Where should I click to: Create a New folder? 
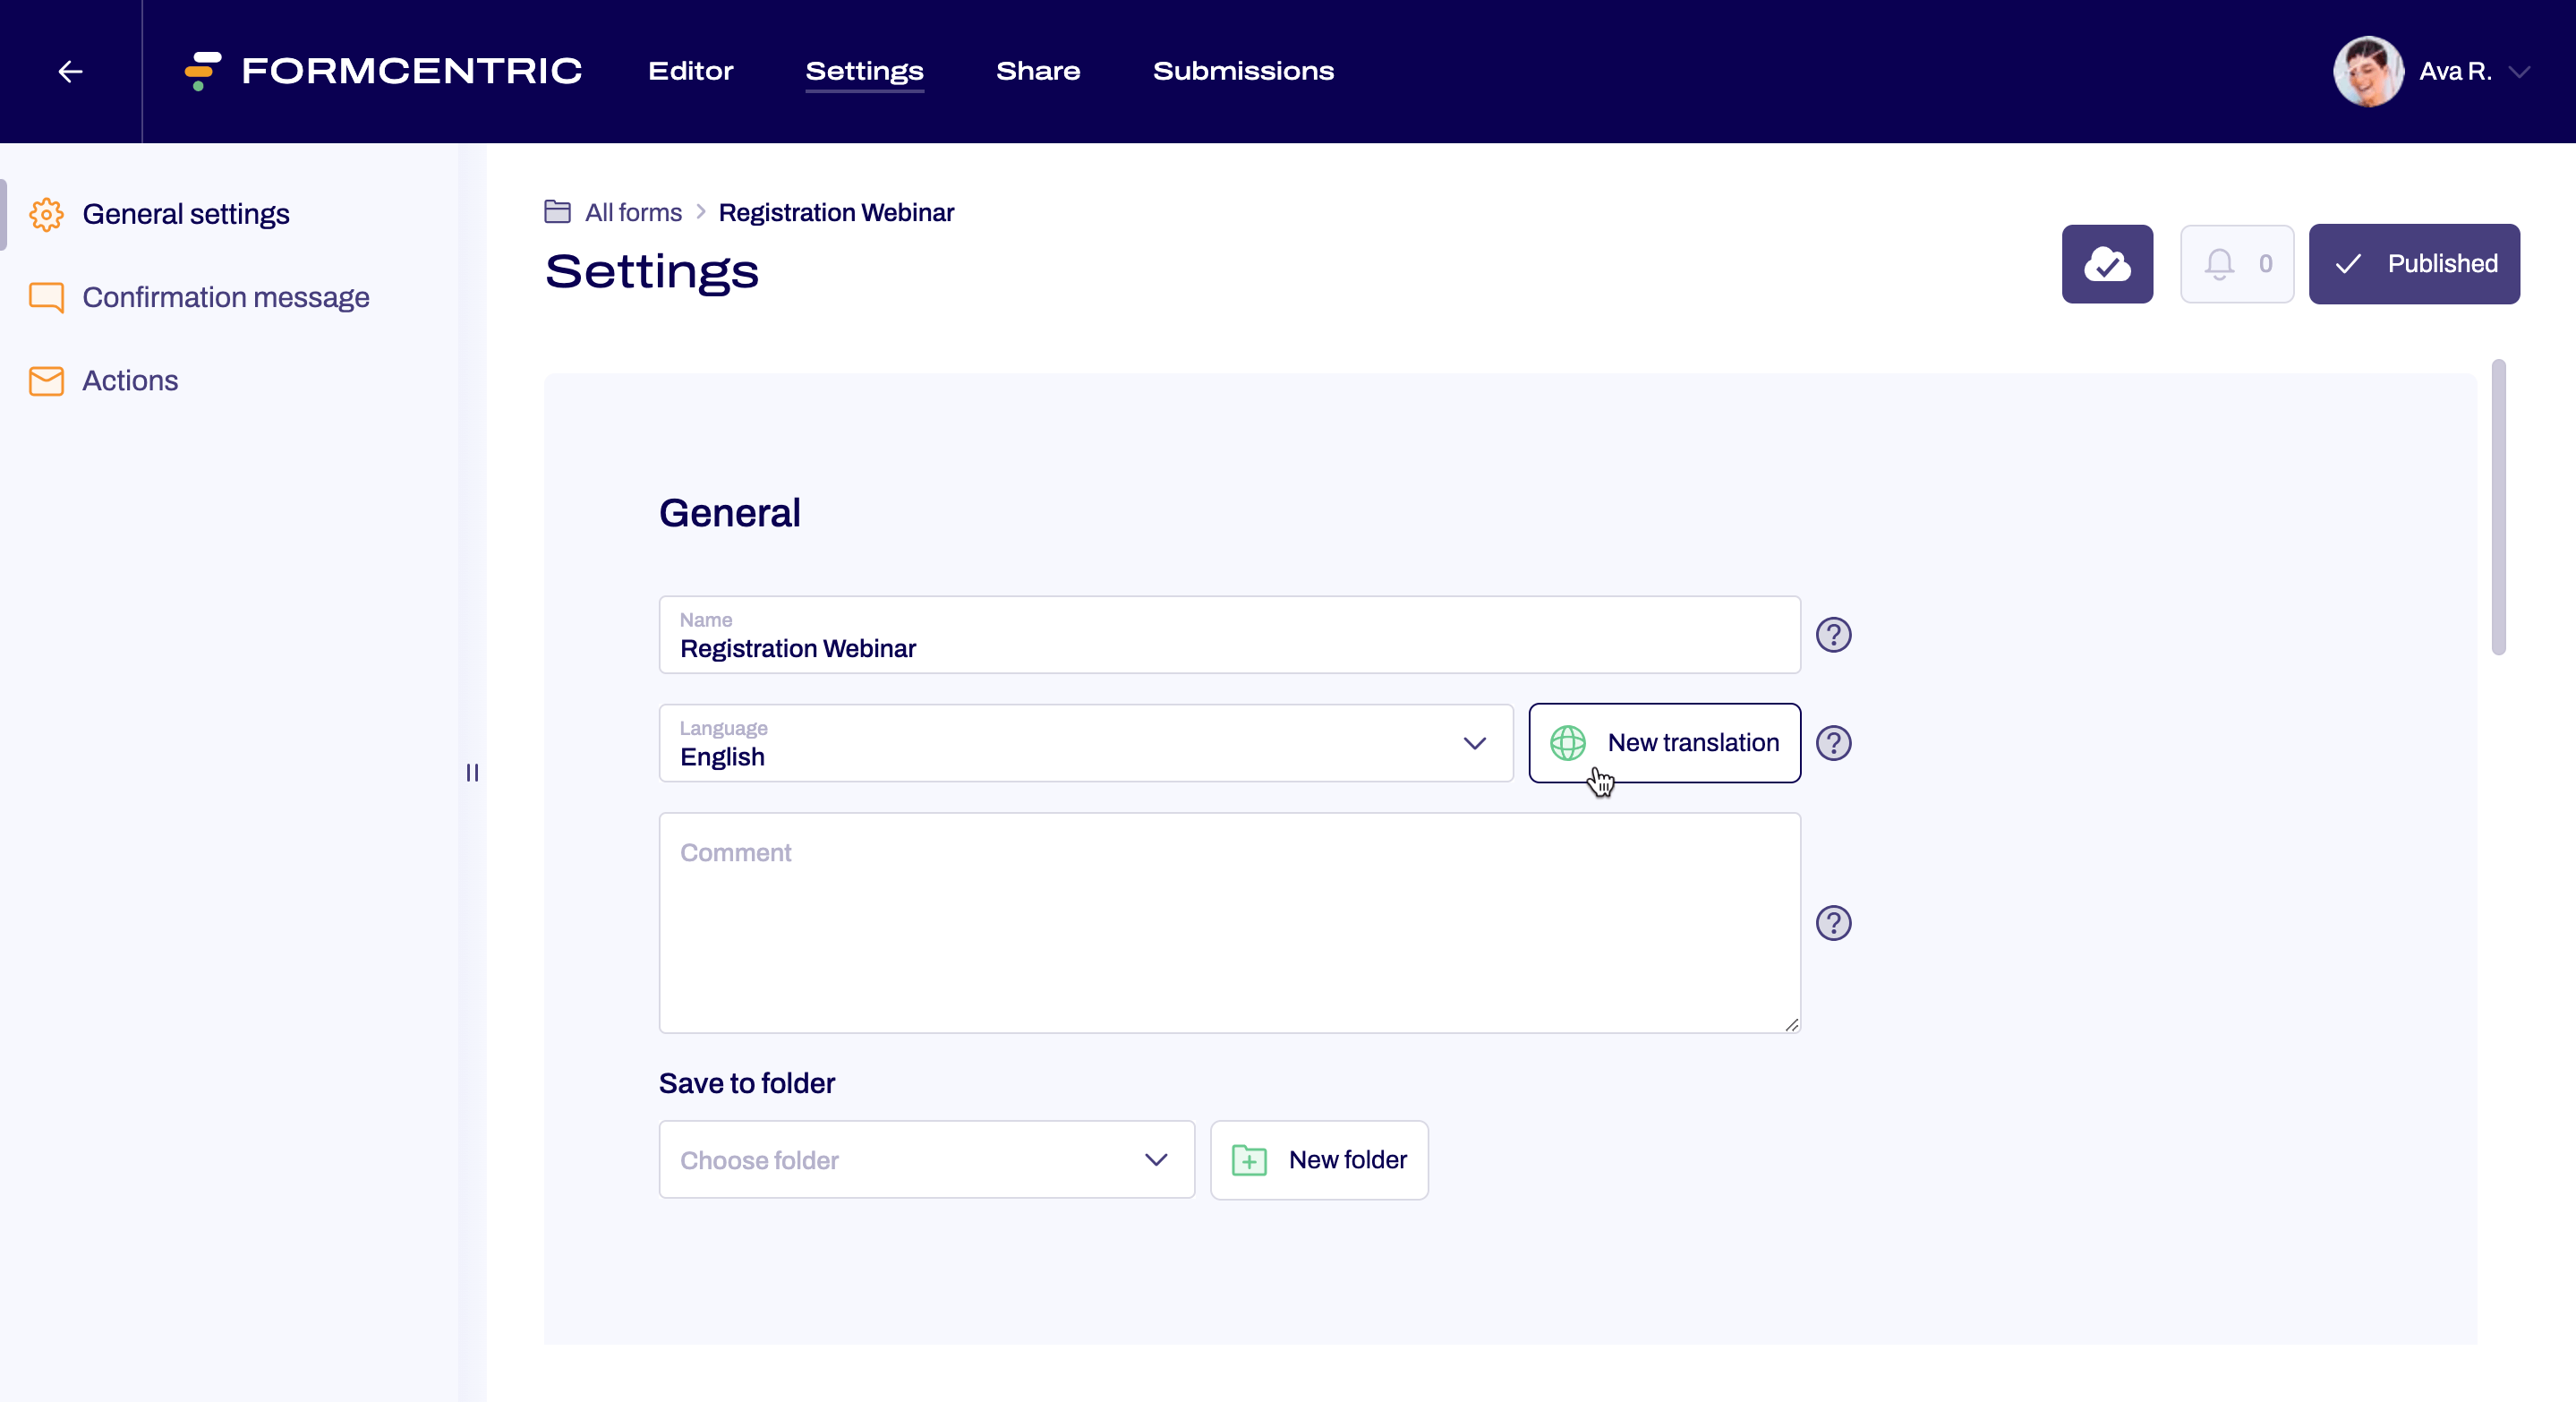point(1319,1159)
